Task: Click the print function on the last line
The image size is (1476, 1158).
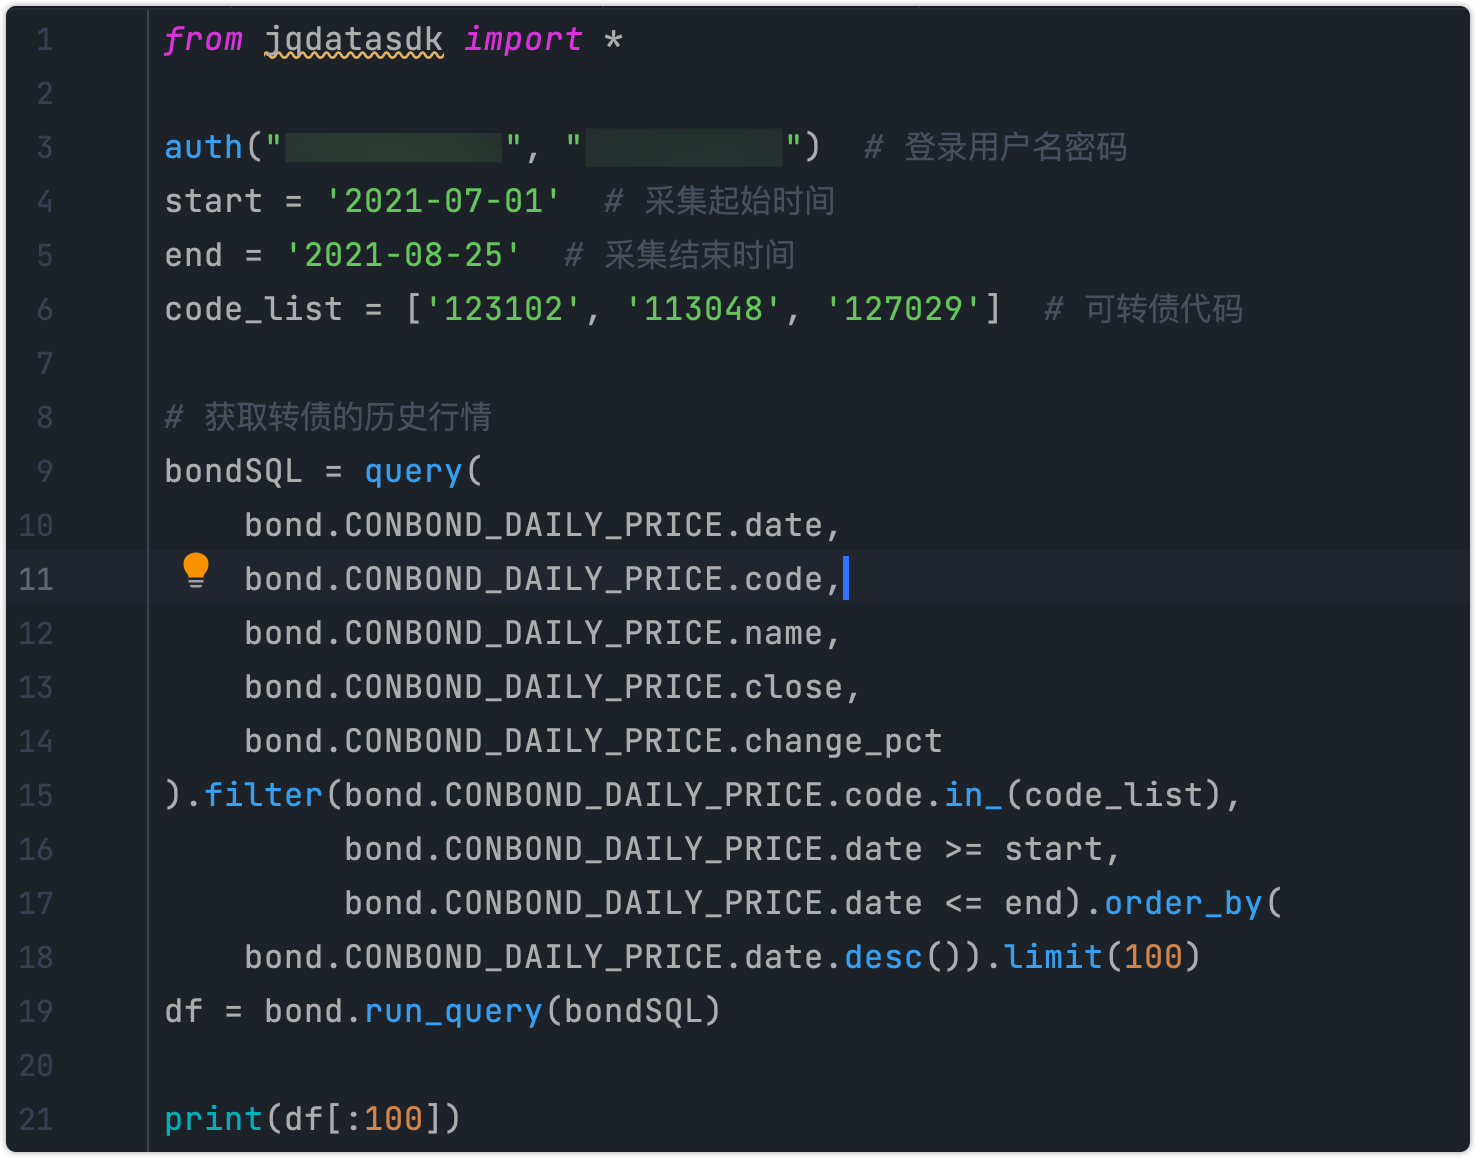Action: [213, 1120]
